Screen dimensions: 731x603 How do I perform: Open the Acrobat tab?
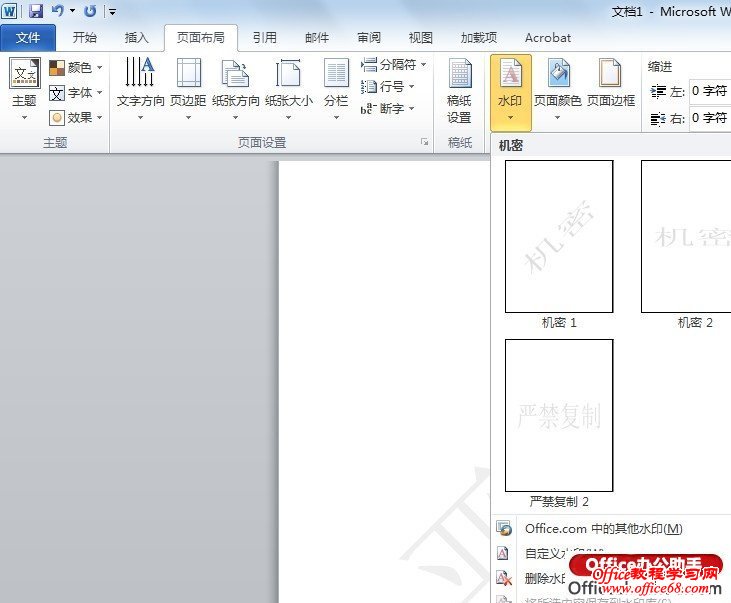(x=548, y=38)
